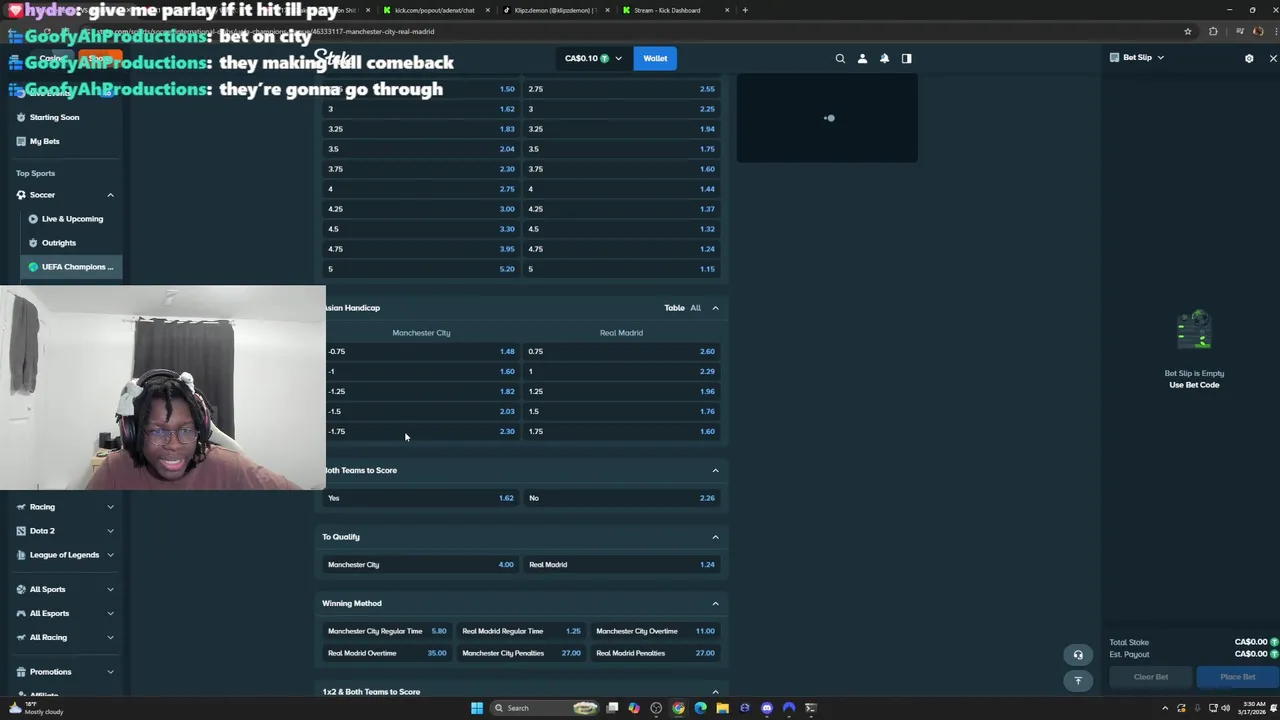Switch Asian Handicap view to All
This screenshot has width=1280, height=720.
pyautogui.click(x=695, y=308)
